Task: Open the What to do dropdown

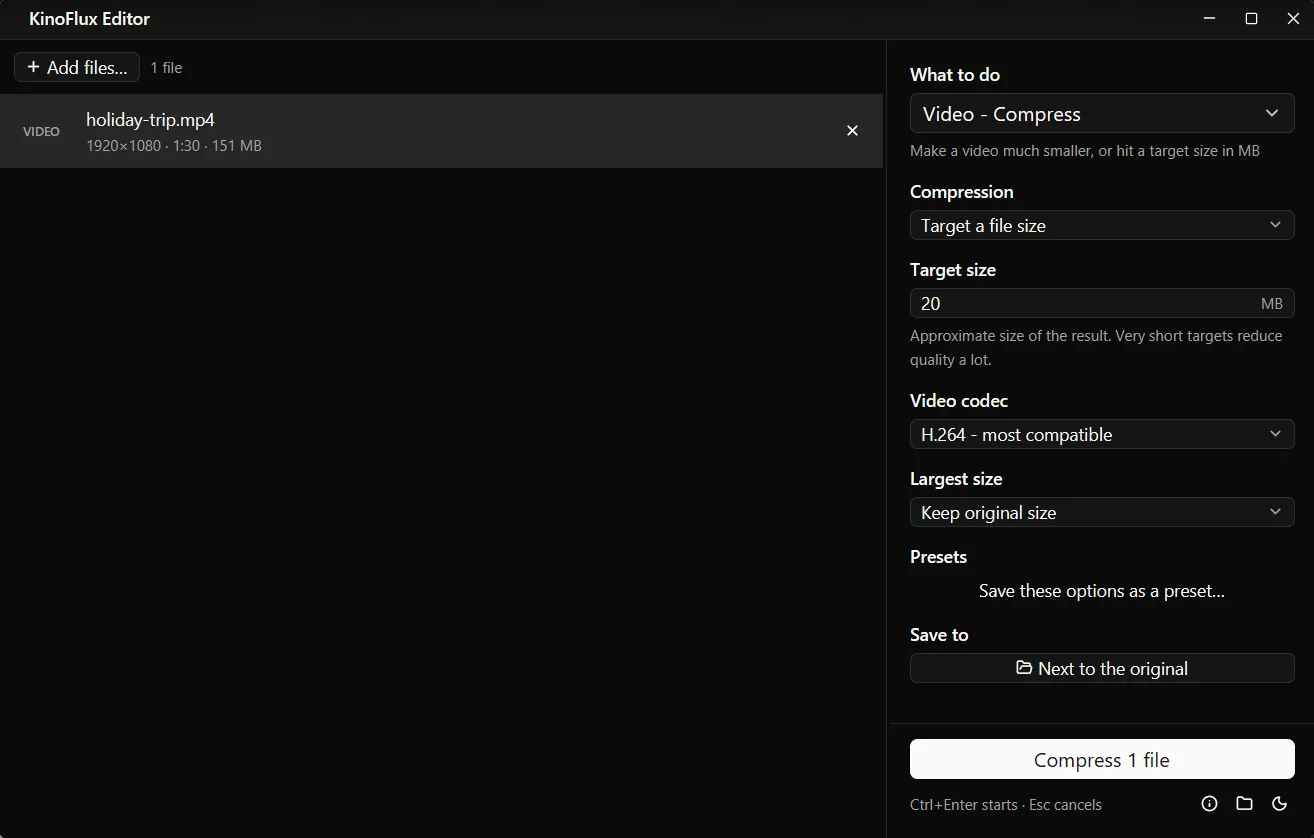Action: click(1102, 114)
